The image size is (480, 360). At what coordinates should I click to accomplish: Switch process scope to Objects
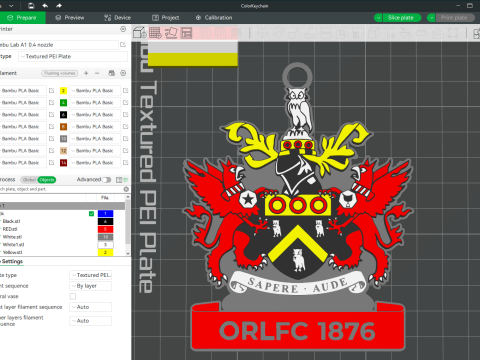47,180
